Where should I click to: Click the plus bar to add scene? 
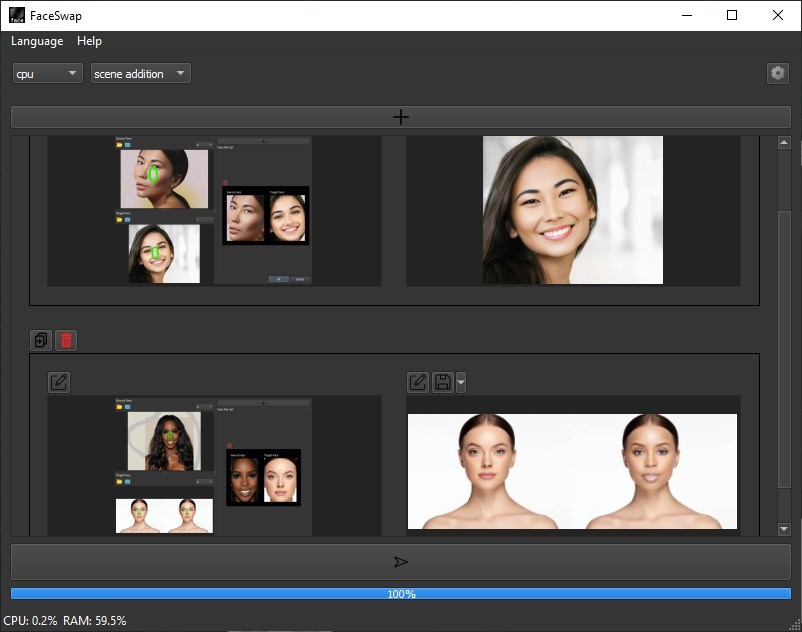pyautogui.click(x=400, y=117)
